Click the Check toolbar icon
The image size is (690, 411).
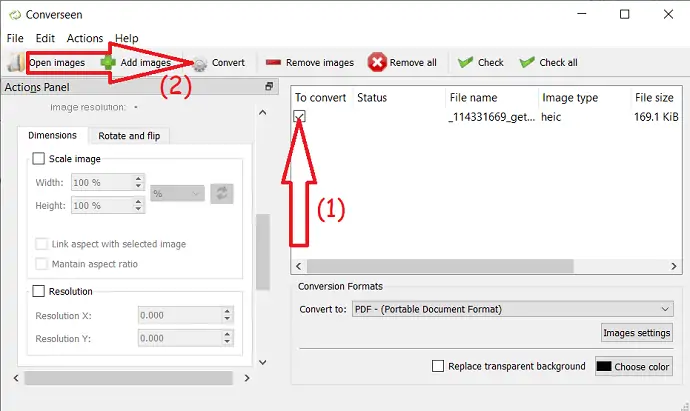coord(465,63)
